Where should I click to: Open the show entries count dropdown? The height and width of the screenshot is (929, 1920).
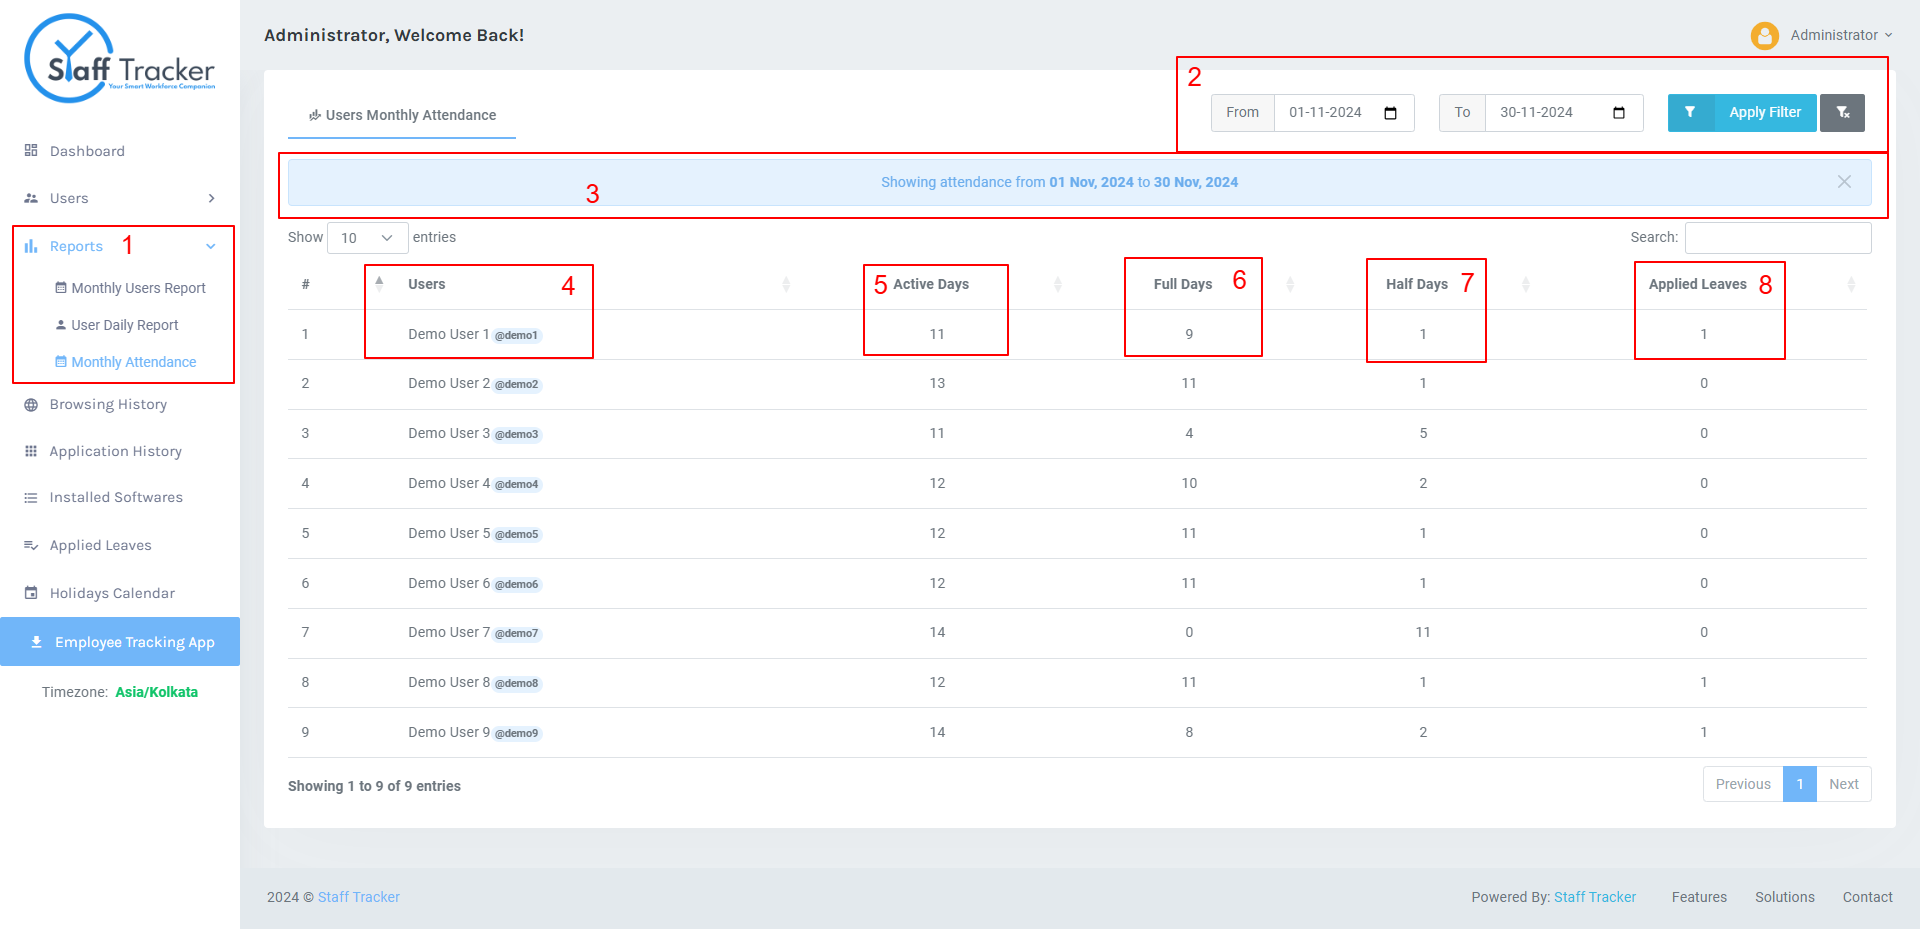[x=367, y=238]
